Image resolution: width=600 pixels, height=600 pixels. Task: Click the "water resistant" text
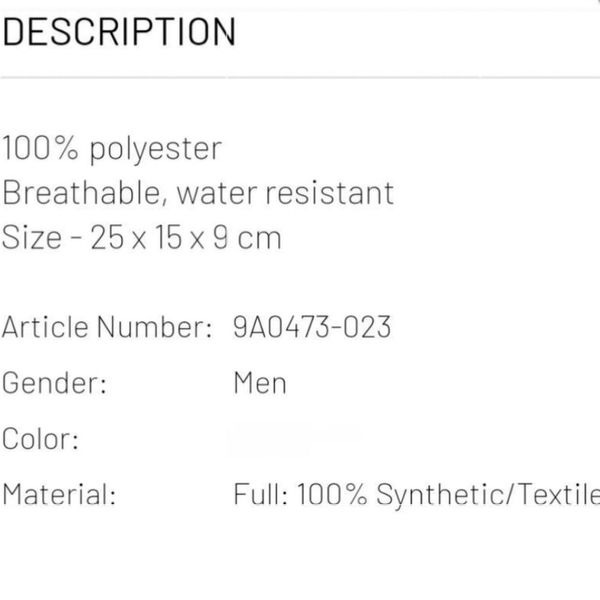(285, 194)
